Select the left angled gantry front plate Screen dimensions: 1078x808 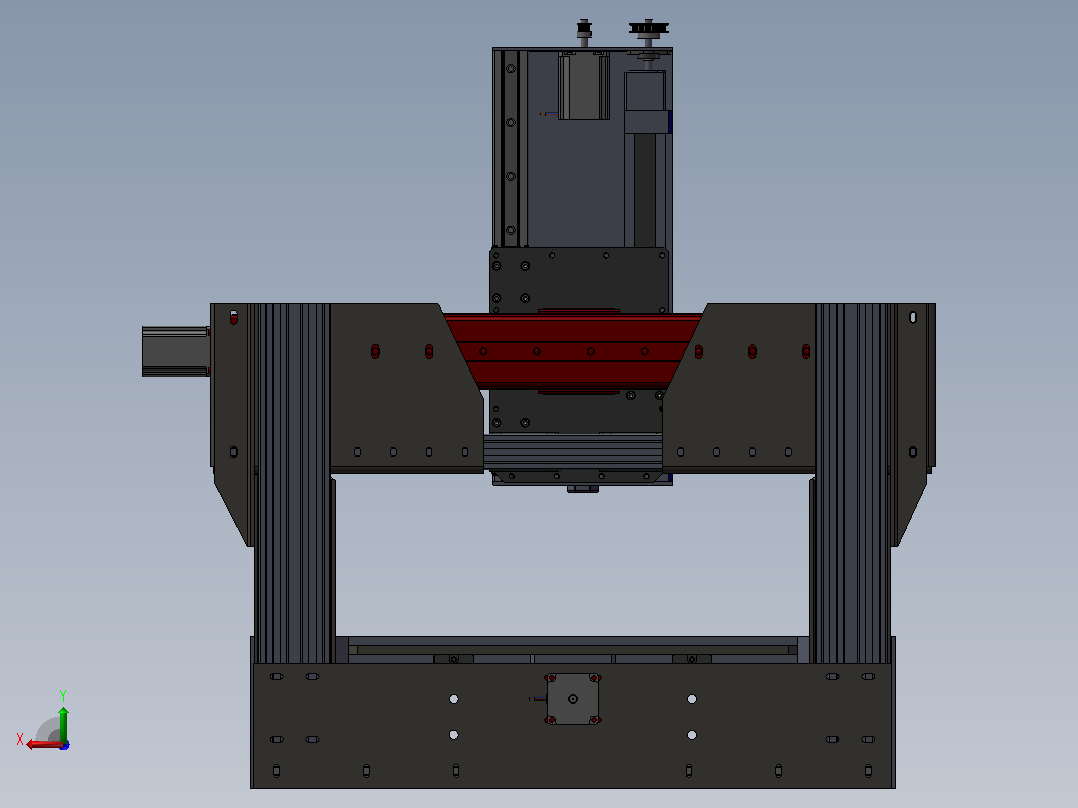pos(406,389)
